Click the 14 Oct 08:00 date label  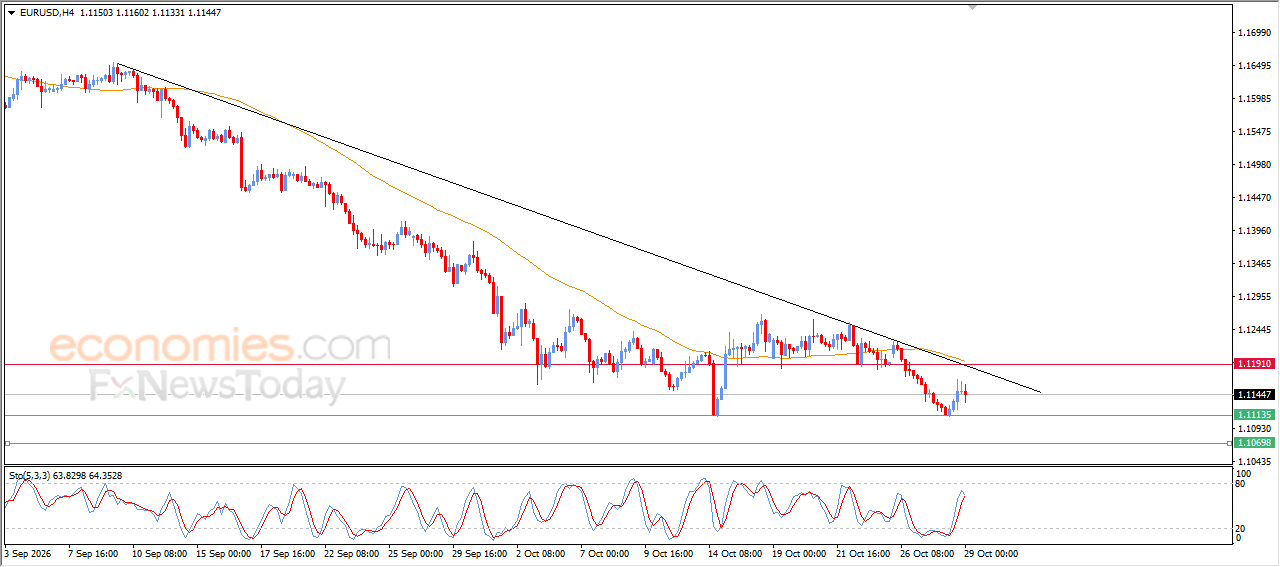coord(735,553)
